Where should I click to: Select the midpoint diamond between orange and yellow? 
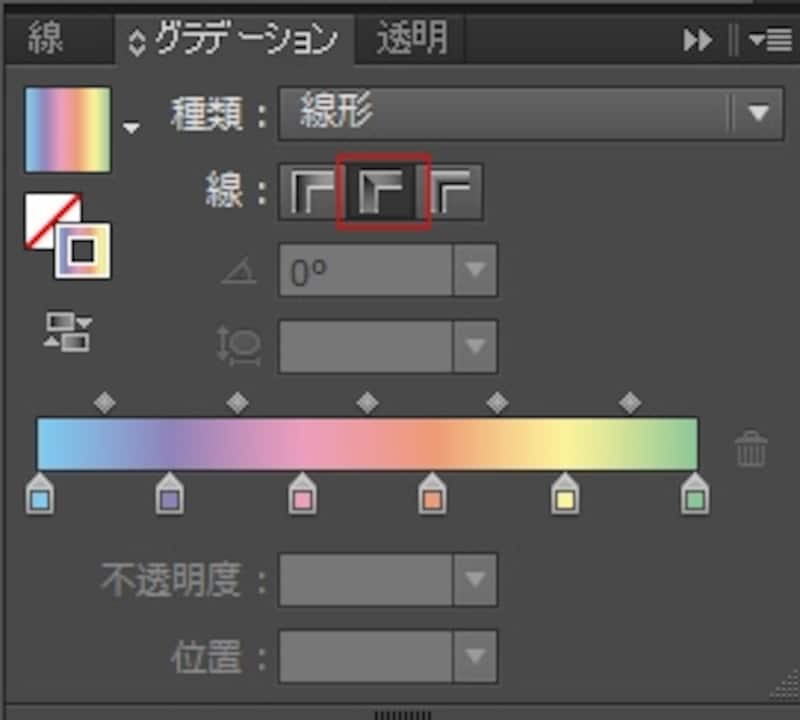click(497, 403)
